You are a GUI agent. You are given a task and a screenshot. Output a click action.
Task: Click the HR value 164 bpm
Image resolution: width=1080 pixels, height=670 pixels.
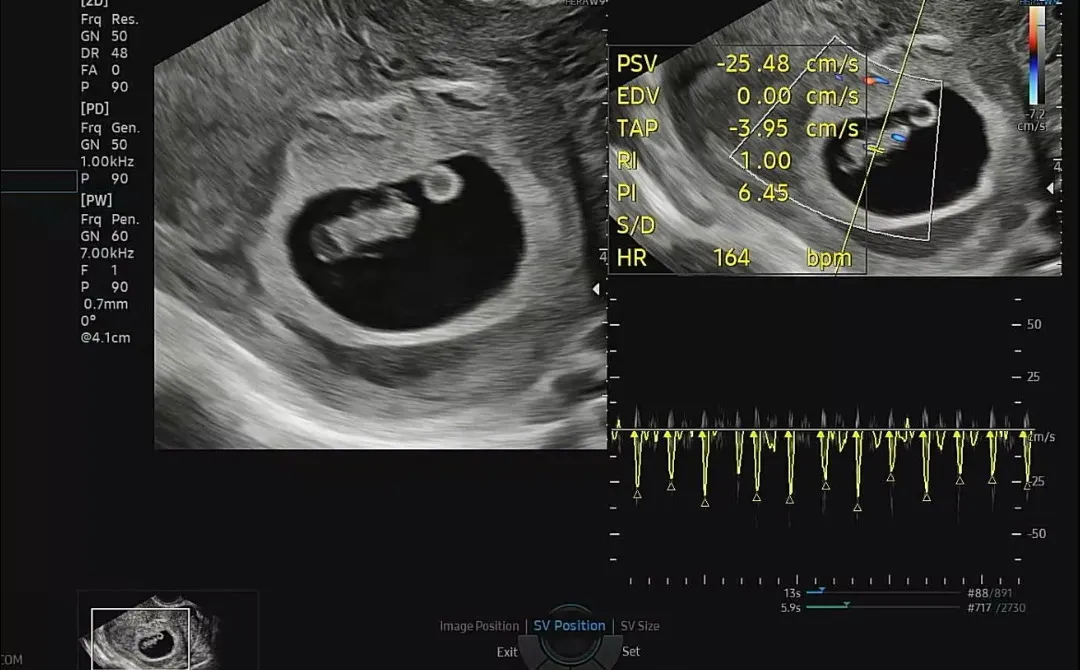point(782,258)
